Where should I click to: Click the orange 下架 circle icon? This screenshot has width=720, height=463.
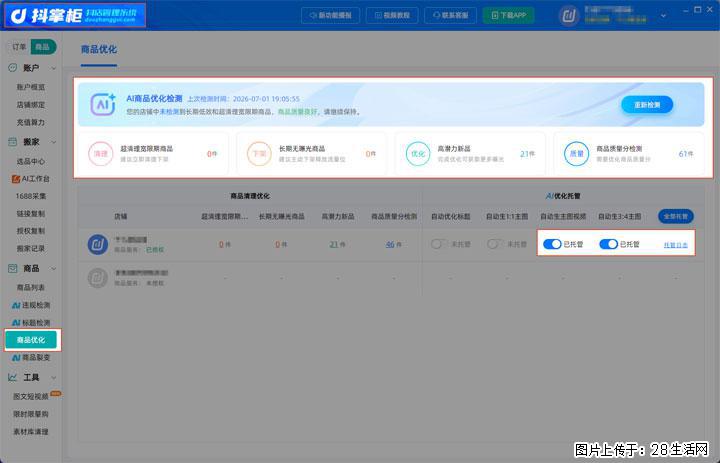[x=259, y=154]
